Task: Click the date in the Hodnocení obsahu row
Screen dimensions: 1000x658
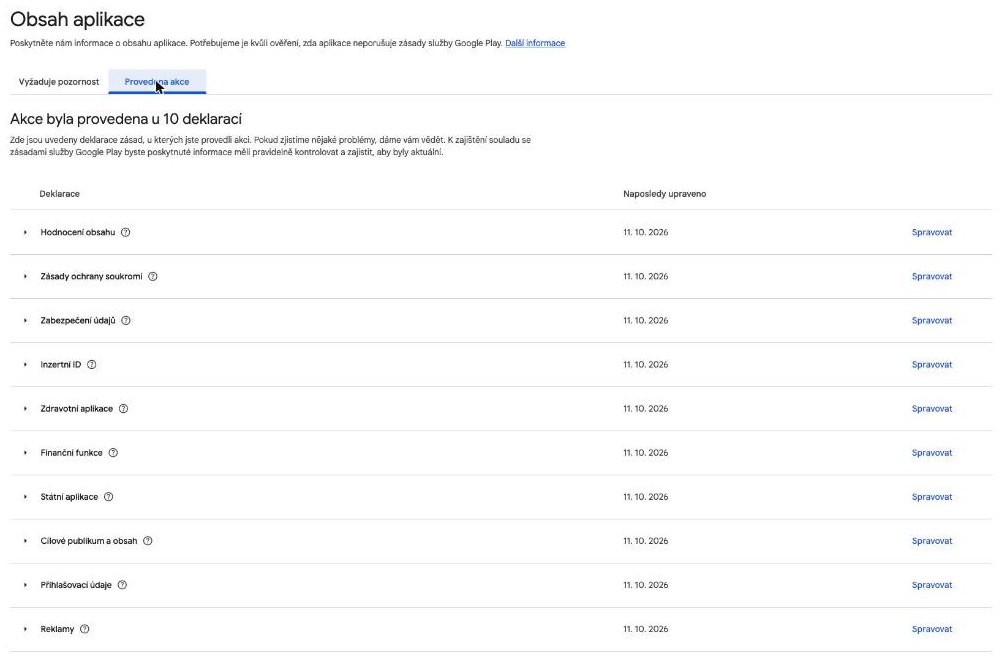Action: 645,232
